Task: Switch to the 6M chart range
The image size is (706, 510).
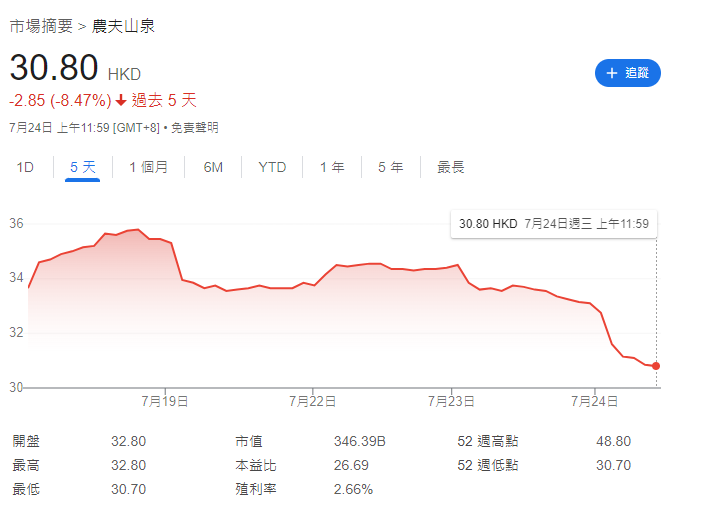Action: coord(213,167)
